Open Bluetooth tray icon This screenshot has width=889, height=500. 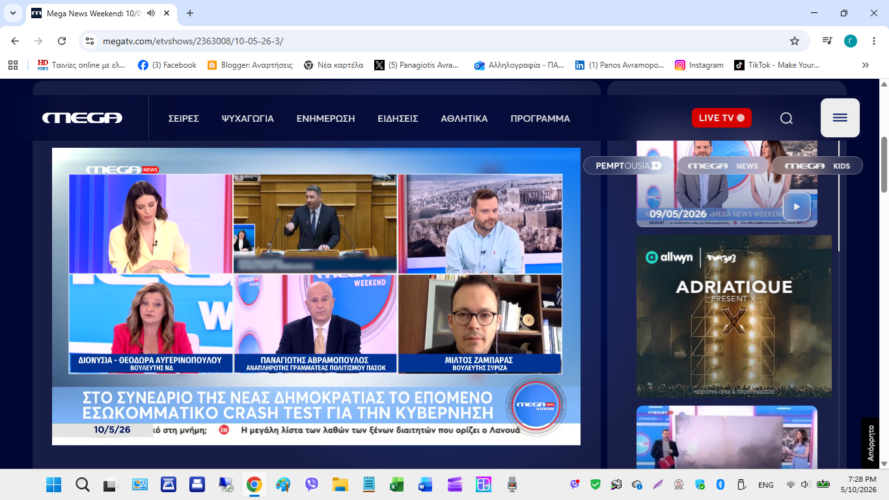click(x=720, y=485)
